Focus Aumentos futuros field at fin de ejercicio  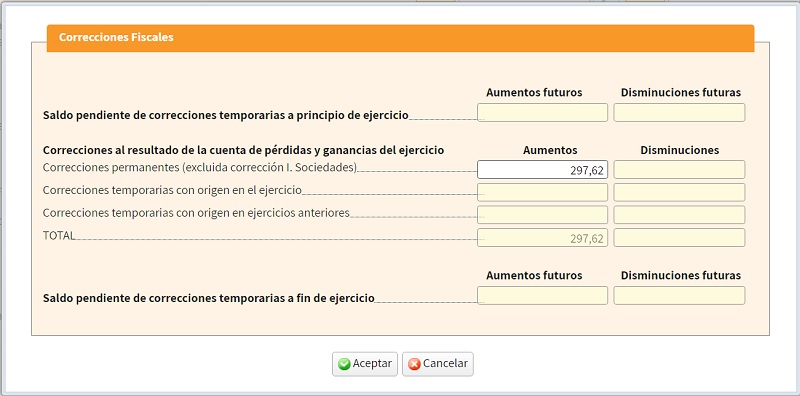click(542, 295)
